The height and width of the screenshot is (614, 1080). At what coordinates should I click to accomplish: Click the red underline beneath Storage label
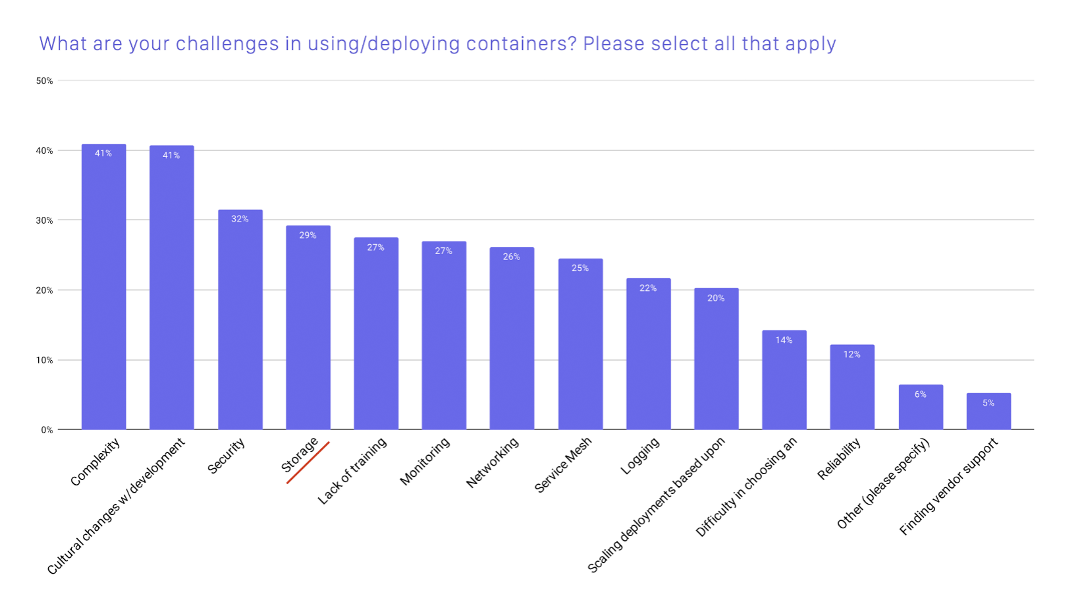pos(308,463)
